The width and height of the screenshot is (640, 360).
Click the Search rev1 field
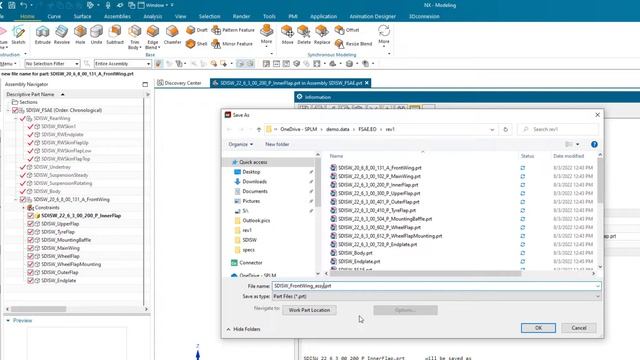pyautogui.click(x=558, y=129)
